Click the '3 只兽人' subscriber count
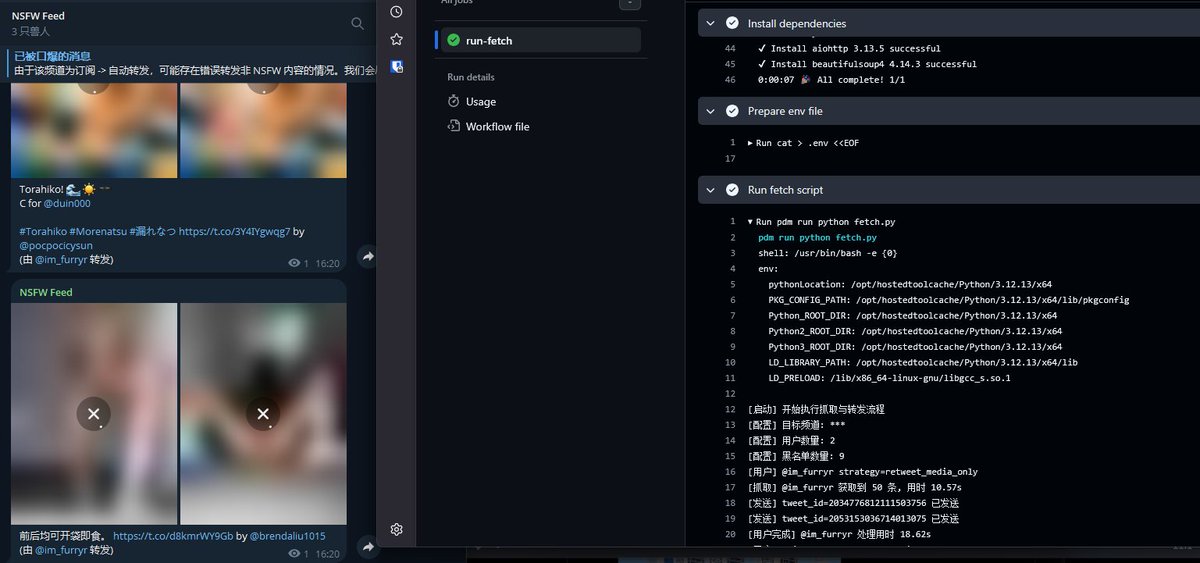Viewport: 1200px width, 563px height. tap(31, 32)
